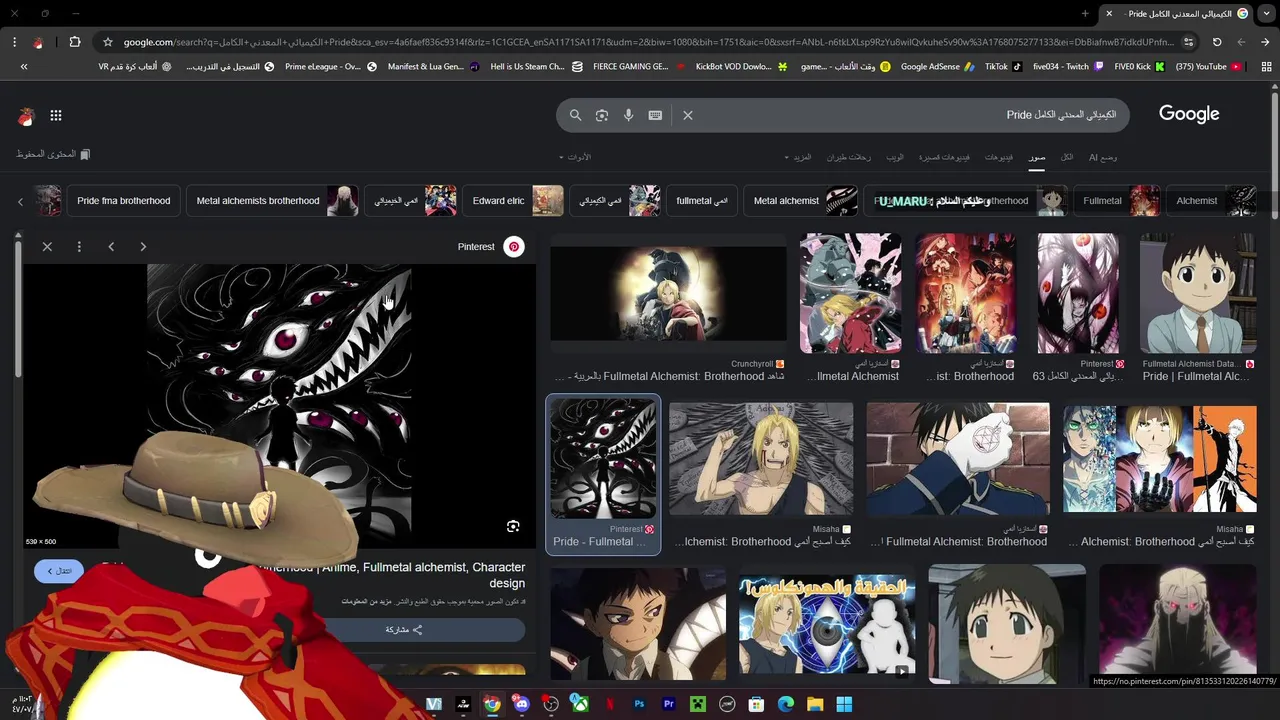Reload the page with the refresh icon

[x=1217, y=42]
